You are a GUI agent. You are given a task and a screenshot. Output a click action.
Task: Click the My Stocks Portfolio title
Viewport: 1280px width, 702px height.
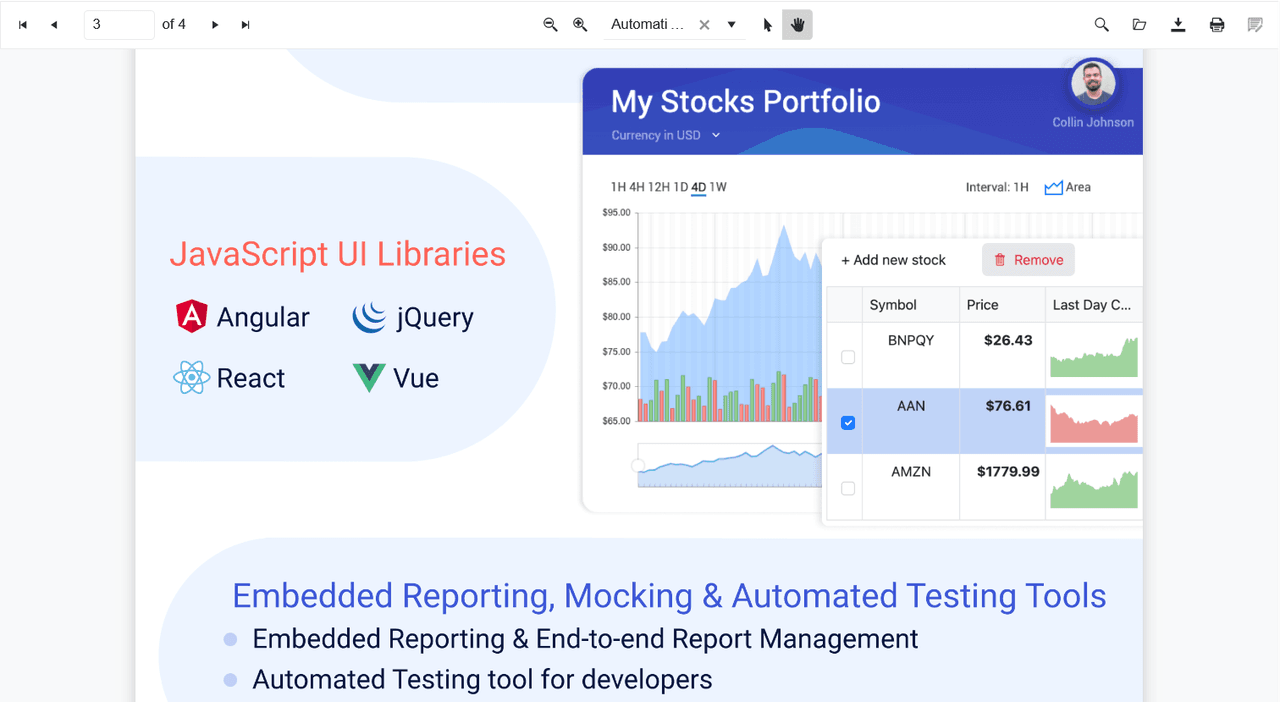[x=746, y=101]
